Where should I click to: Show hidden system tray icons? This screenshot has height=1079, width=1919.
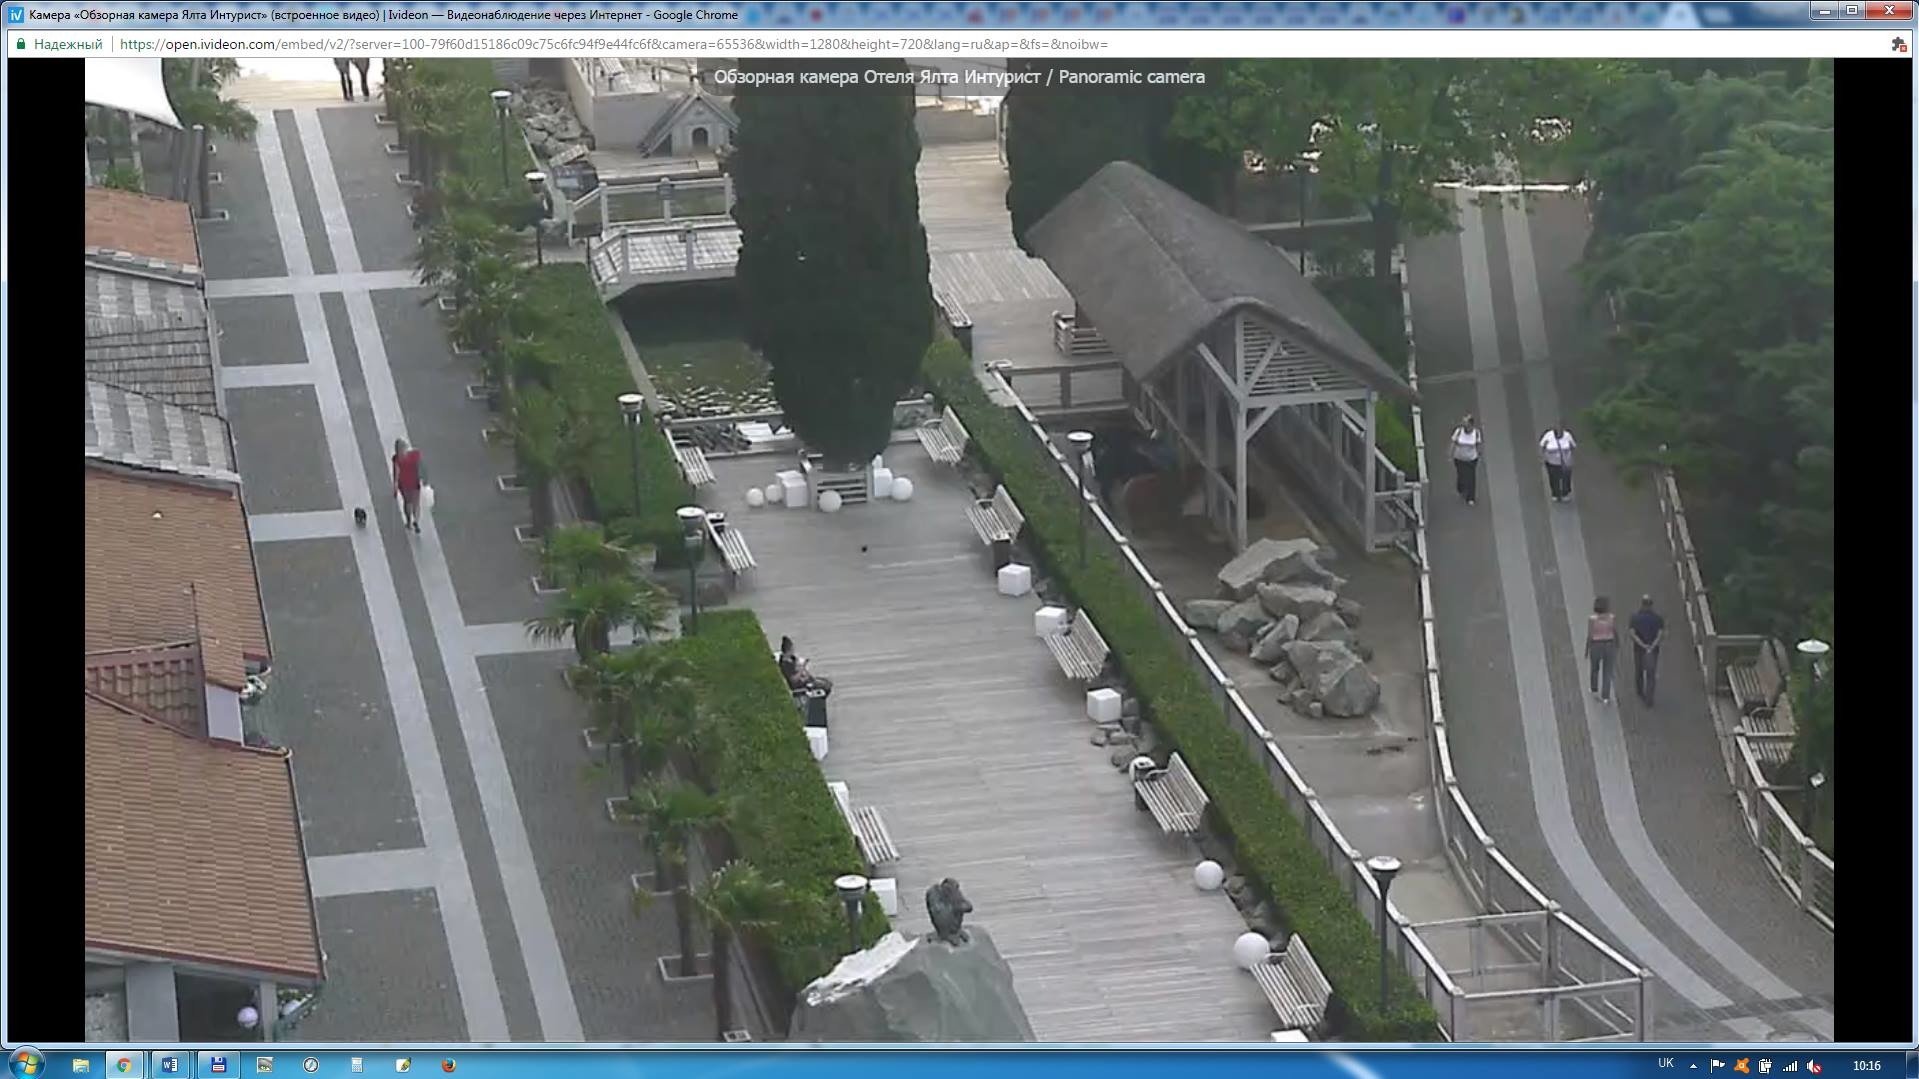[x=1693, y=1066]
